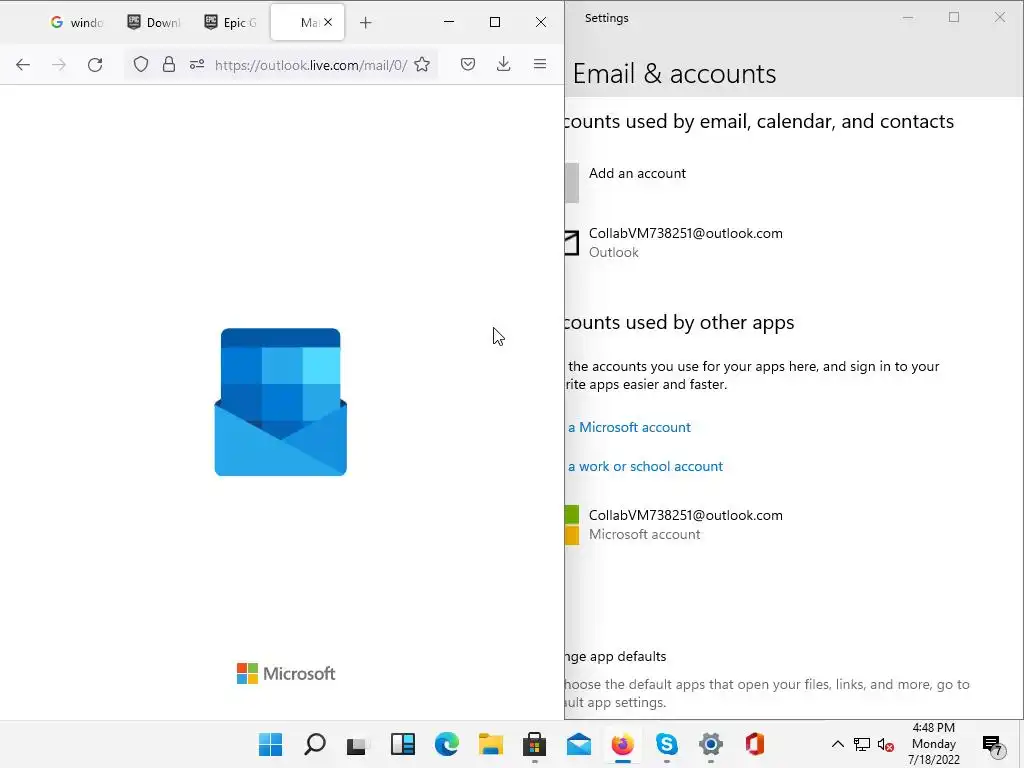Open Mail app from taskbar
The width and height of the screenshot is (1024, 768).
click(x=579, y=744)
